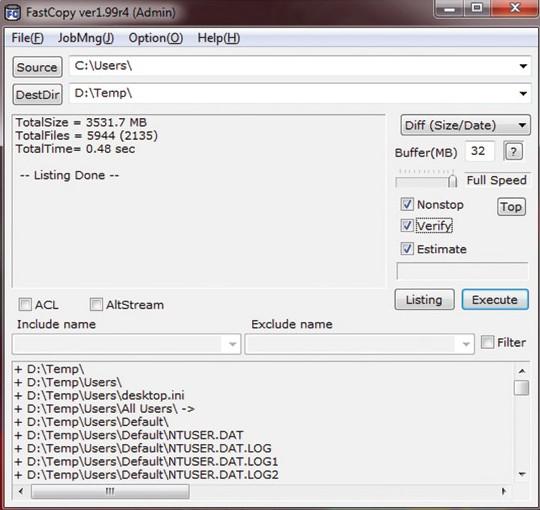The height and width of the screenshot is (510, 540).
Task: Open the JobMng(J) menu
Action: [86, 38]
